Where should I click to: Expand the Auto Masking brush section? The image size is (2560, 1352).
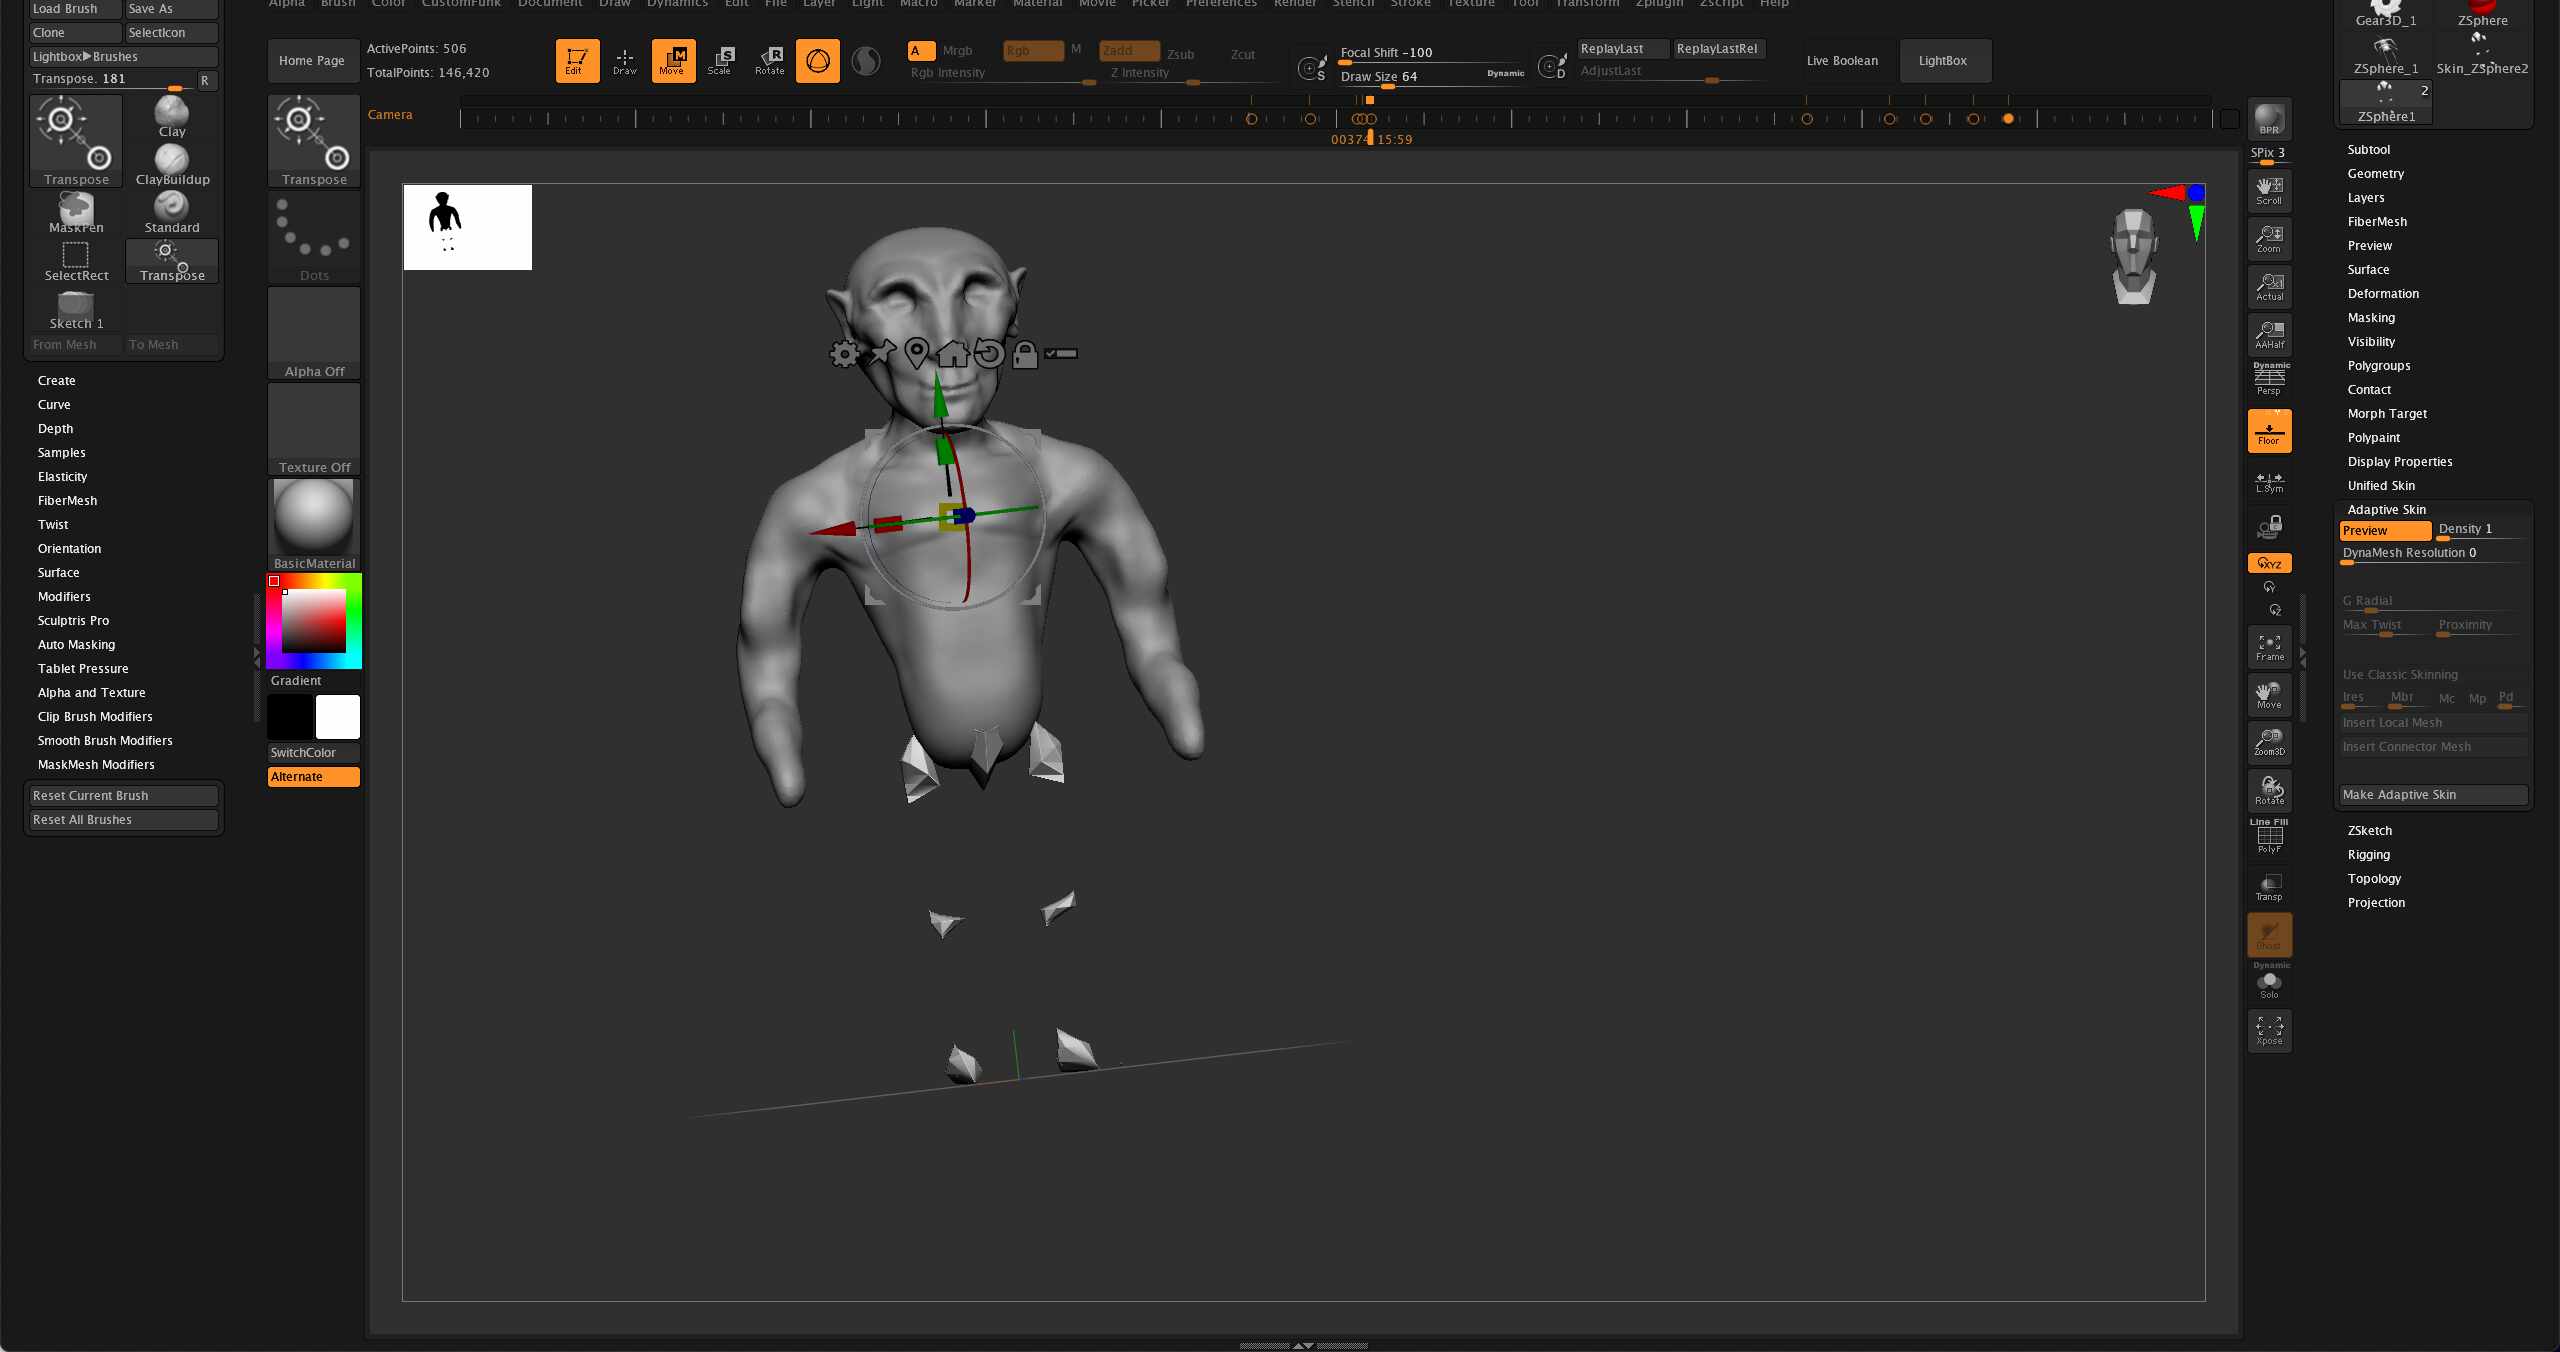click(76, 645)
